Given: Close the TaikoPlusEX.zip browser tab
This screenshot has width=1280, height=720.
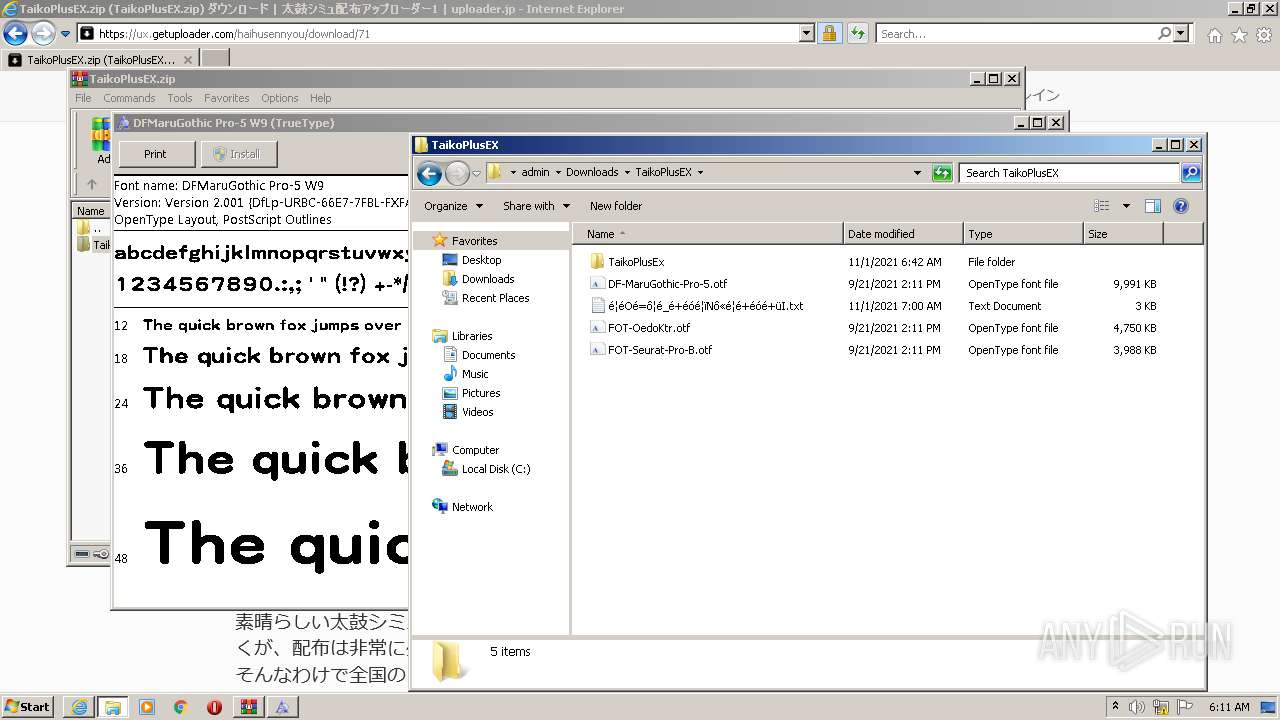Looking at the screenshot, I should 188,60.
